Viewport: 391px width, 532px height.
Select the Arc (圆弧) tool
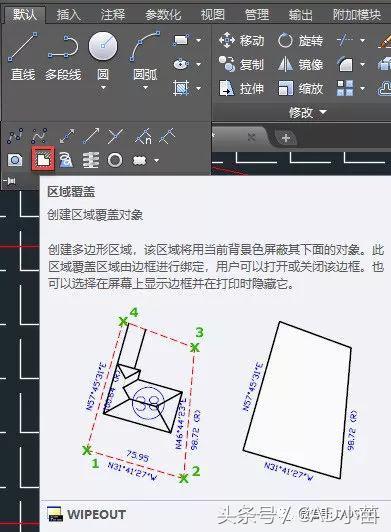click(x=145, y=54)
